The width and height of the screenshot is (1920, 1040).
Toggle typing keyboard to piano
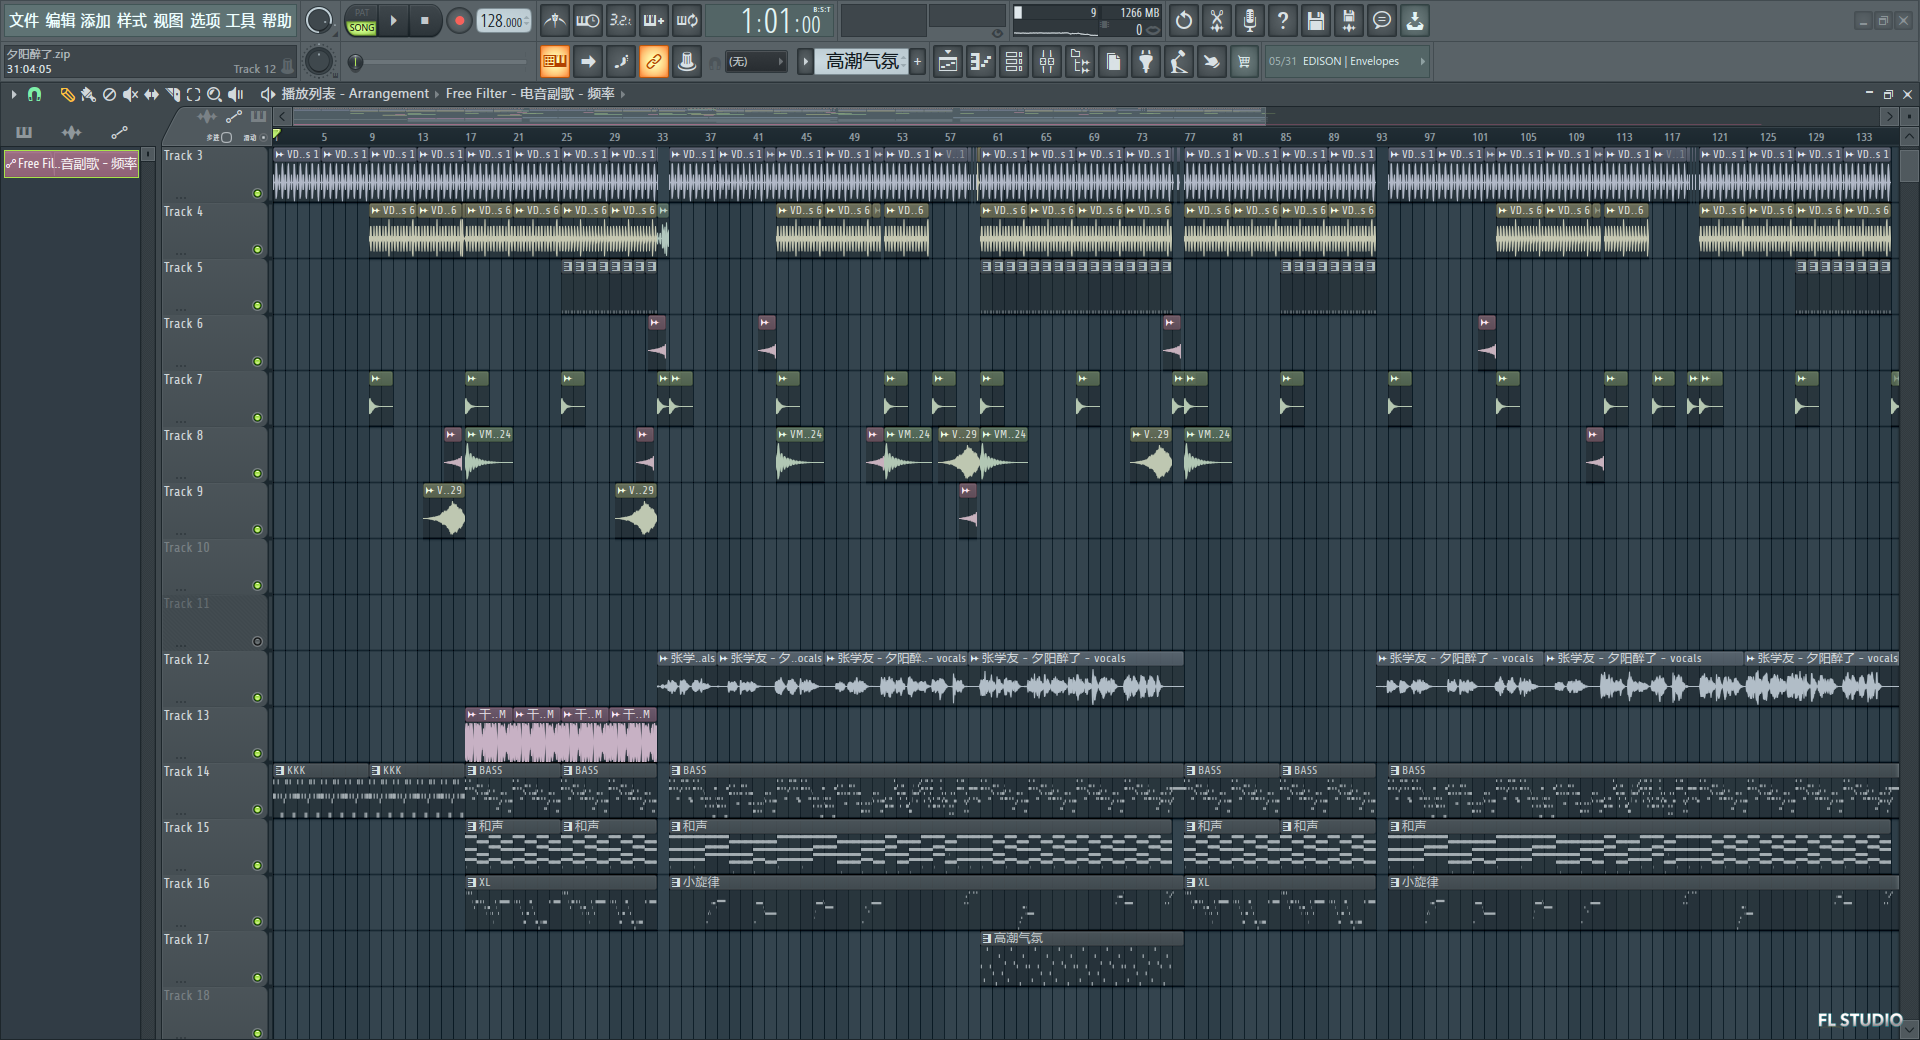click(555, 62)
